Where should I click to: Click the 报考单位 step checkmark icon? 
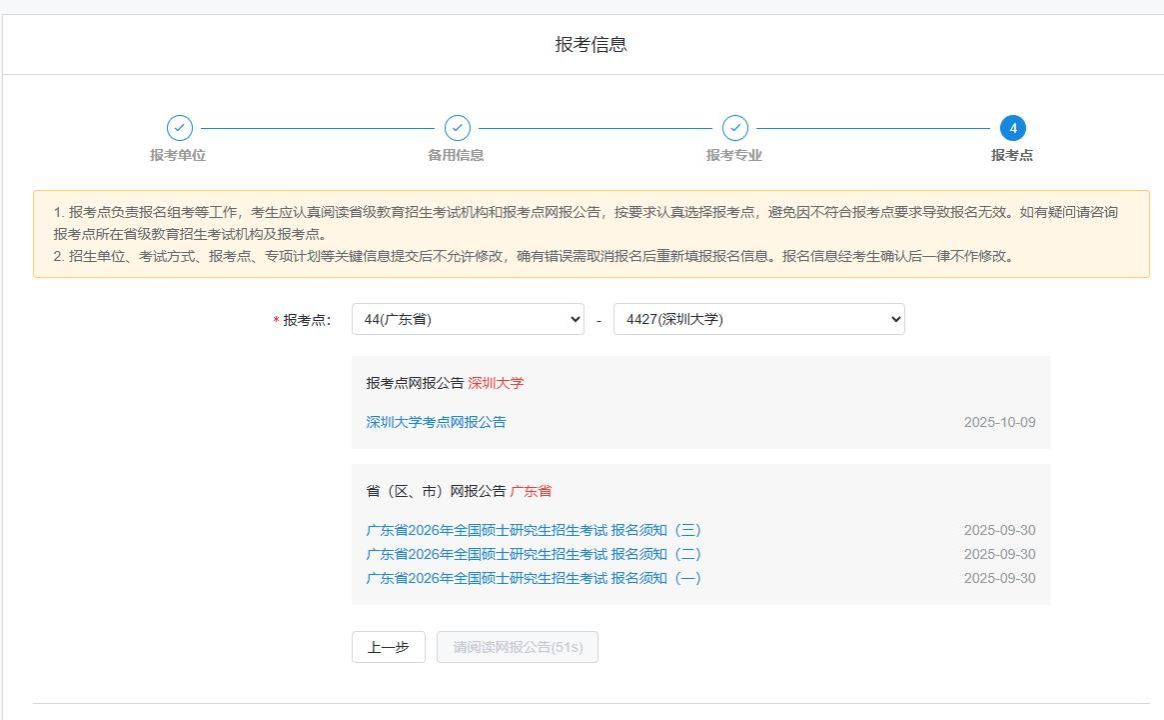(179, 128)
